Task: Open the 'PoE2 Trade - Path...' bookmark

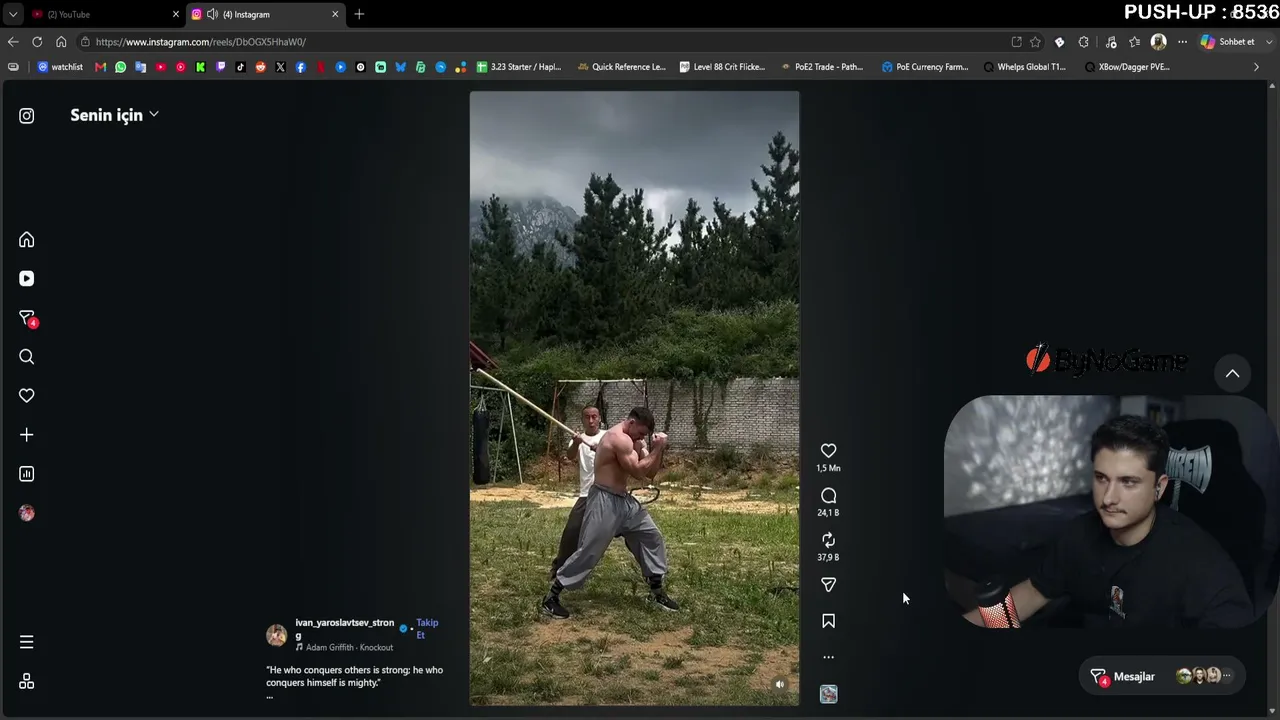Action: pyautogui.click(x=821, y=67)
